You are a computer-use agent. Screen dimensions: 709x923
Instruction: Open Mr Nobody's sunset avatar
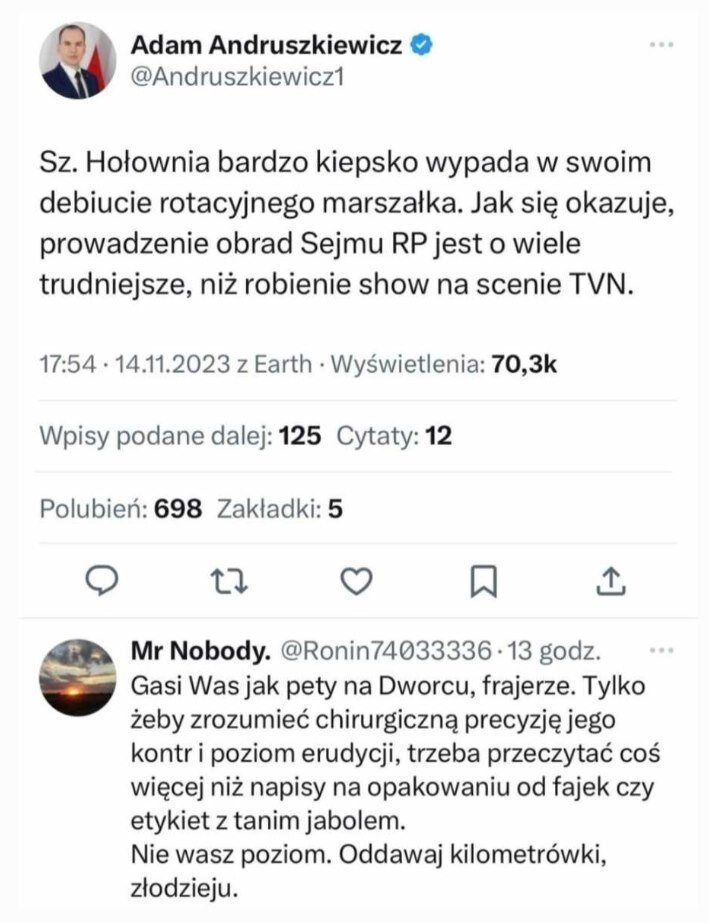[77, 678]
